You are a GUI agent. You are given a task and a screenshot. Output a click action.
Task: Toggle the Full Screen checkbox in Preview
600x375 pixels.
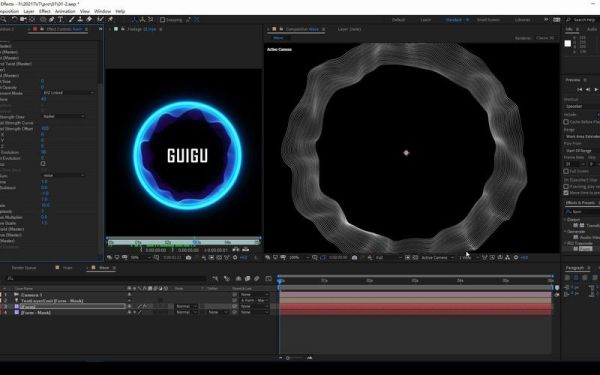click(x=566, y=171)
